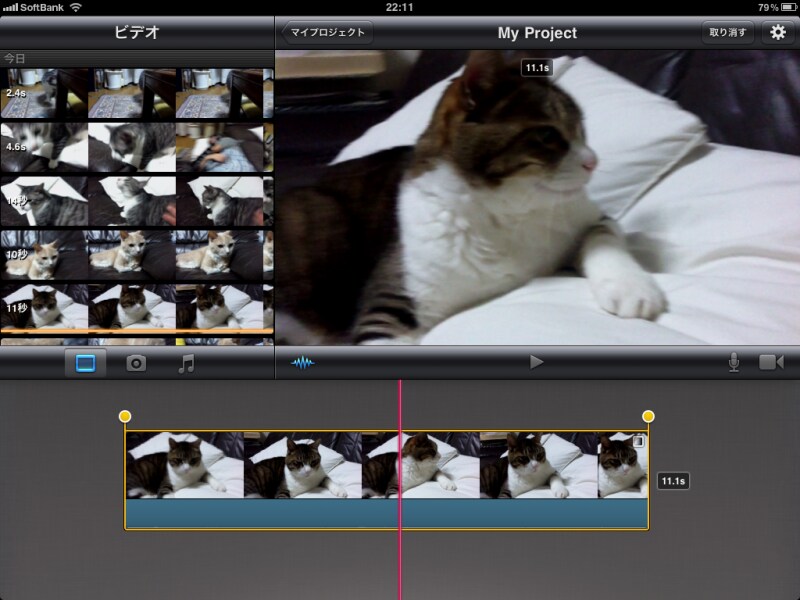The width and height of the screenshot is (800, 600).
Task: Tap the left yellow trim handle
Action: (x=125, y=416)
